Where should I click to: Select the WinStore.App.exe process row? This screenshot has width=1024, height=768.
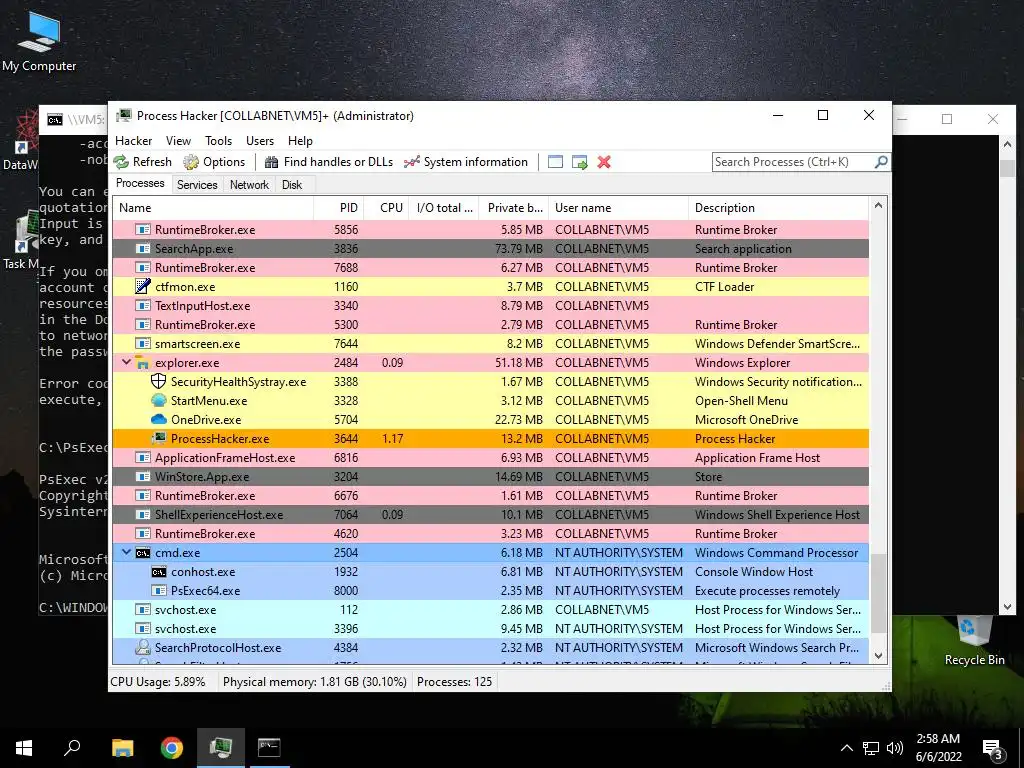point(491,477)
